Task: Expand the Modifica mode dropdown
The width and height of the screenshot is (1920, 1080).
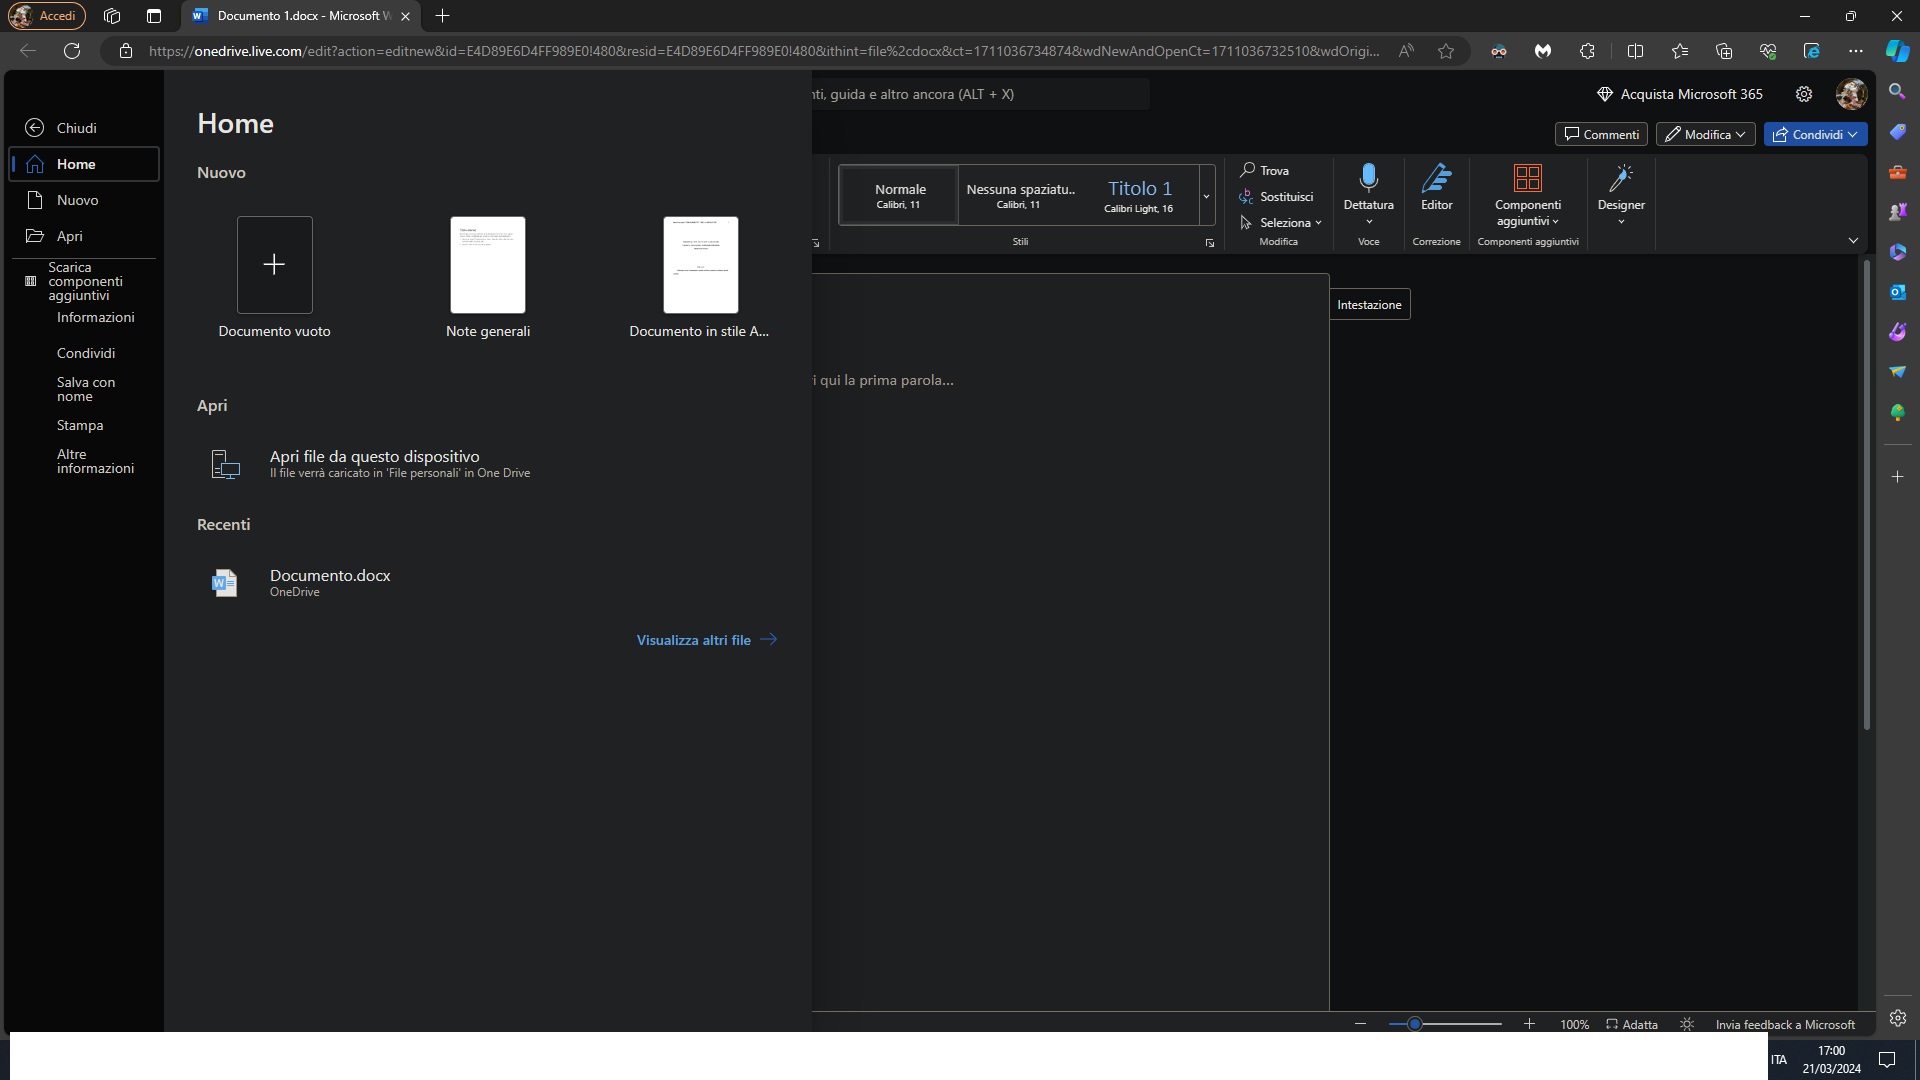Action: click(x=1705, y=134)
